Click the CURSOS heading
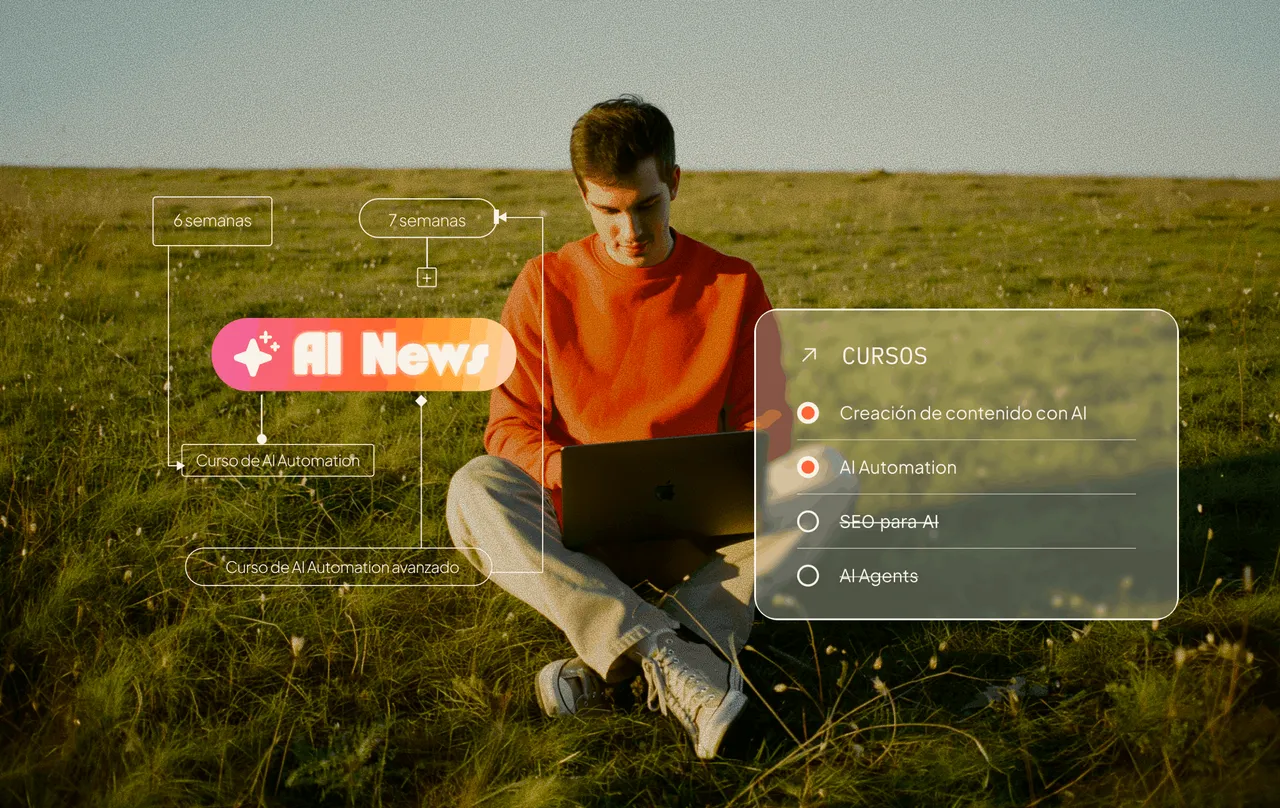The height and width of the screenshot is (808, 1280). [x=884, y=356]
